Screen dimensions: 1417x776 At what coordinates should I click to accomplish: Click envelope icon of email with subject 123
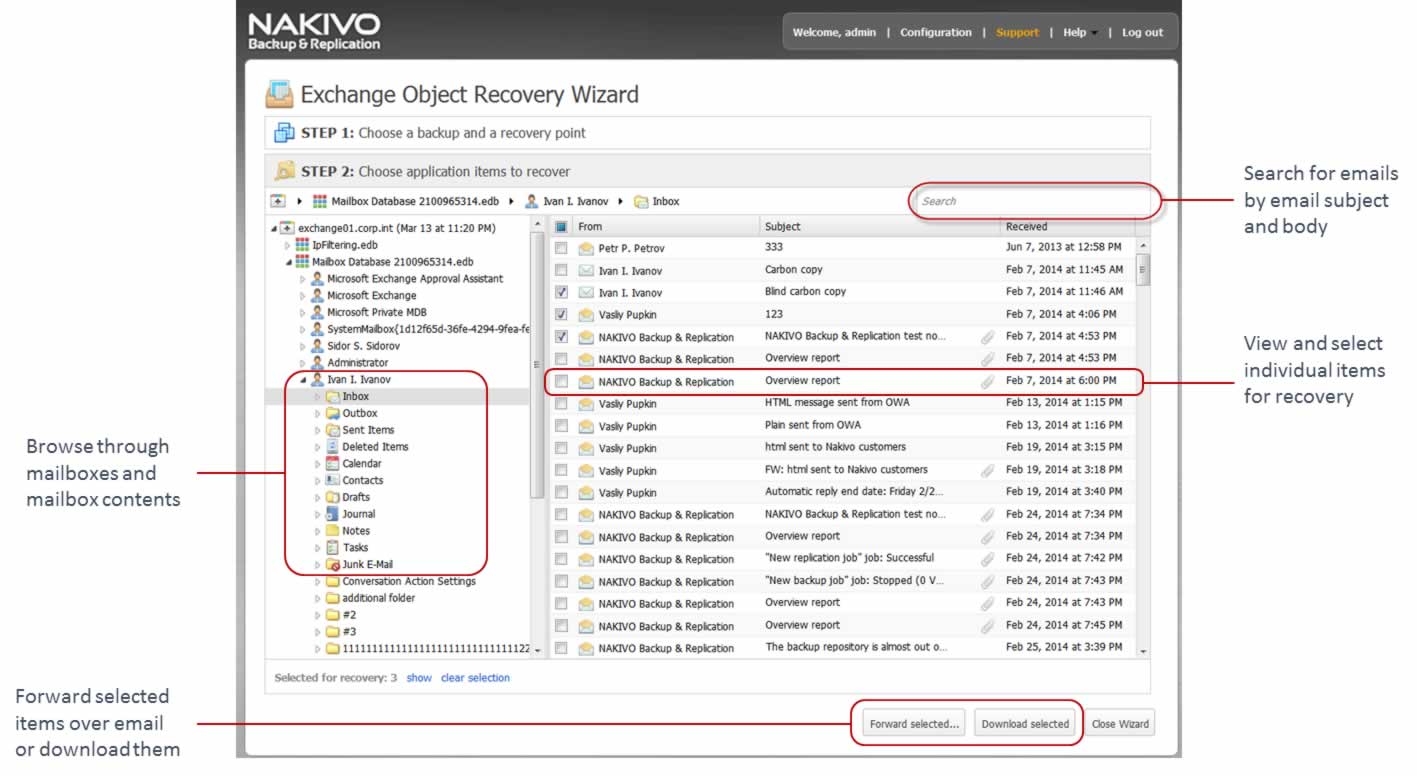[586, 315]
